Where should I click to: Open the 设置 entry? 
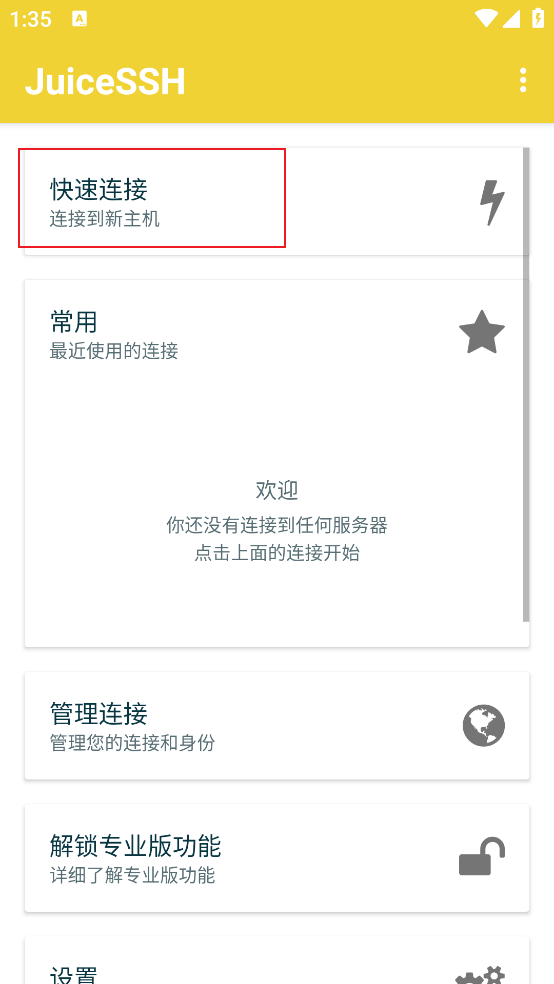point(277,960)
